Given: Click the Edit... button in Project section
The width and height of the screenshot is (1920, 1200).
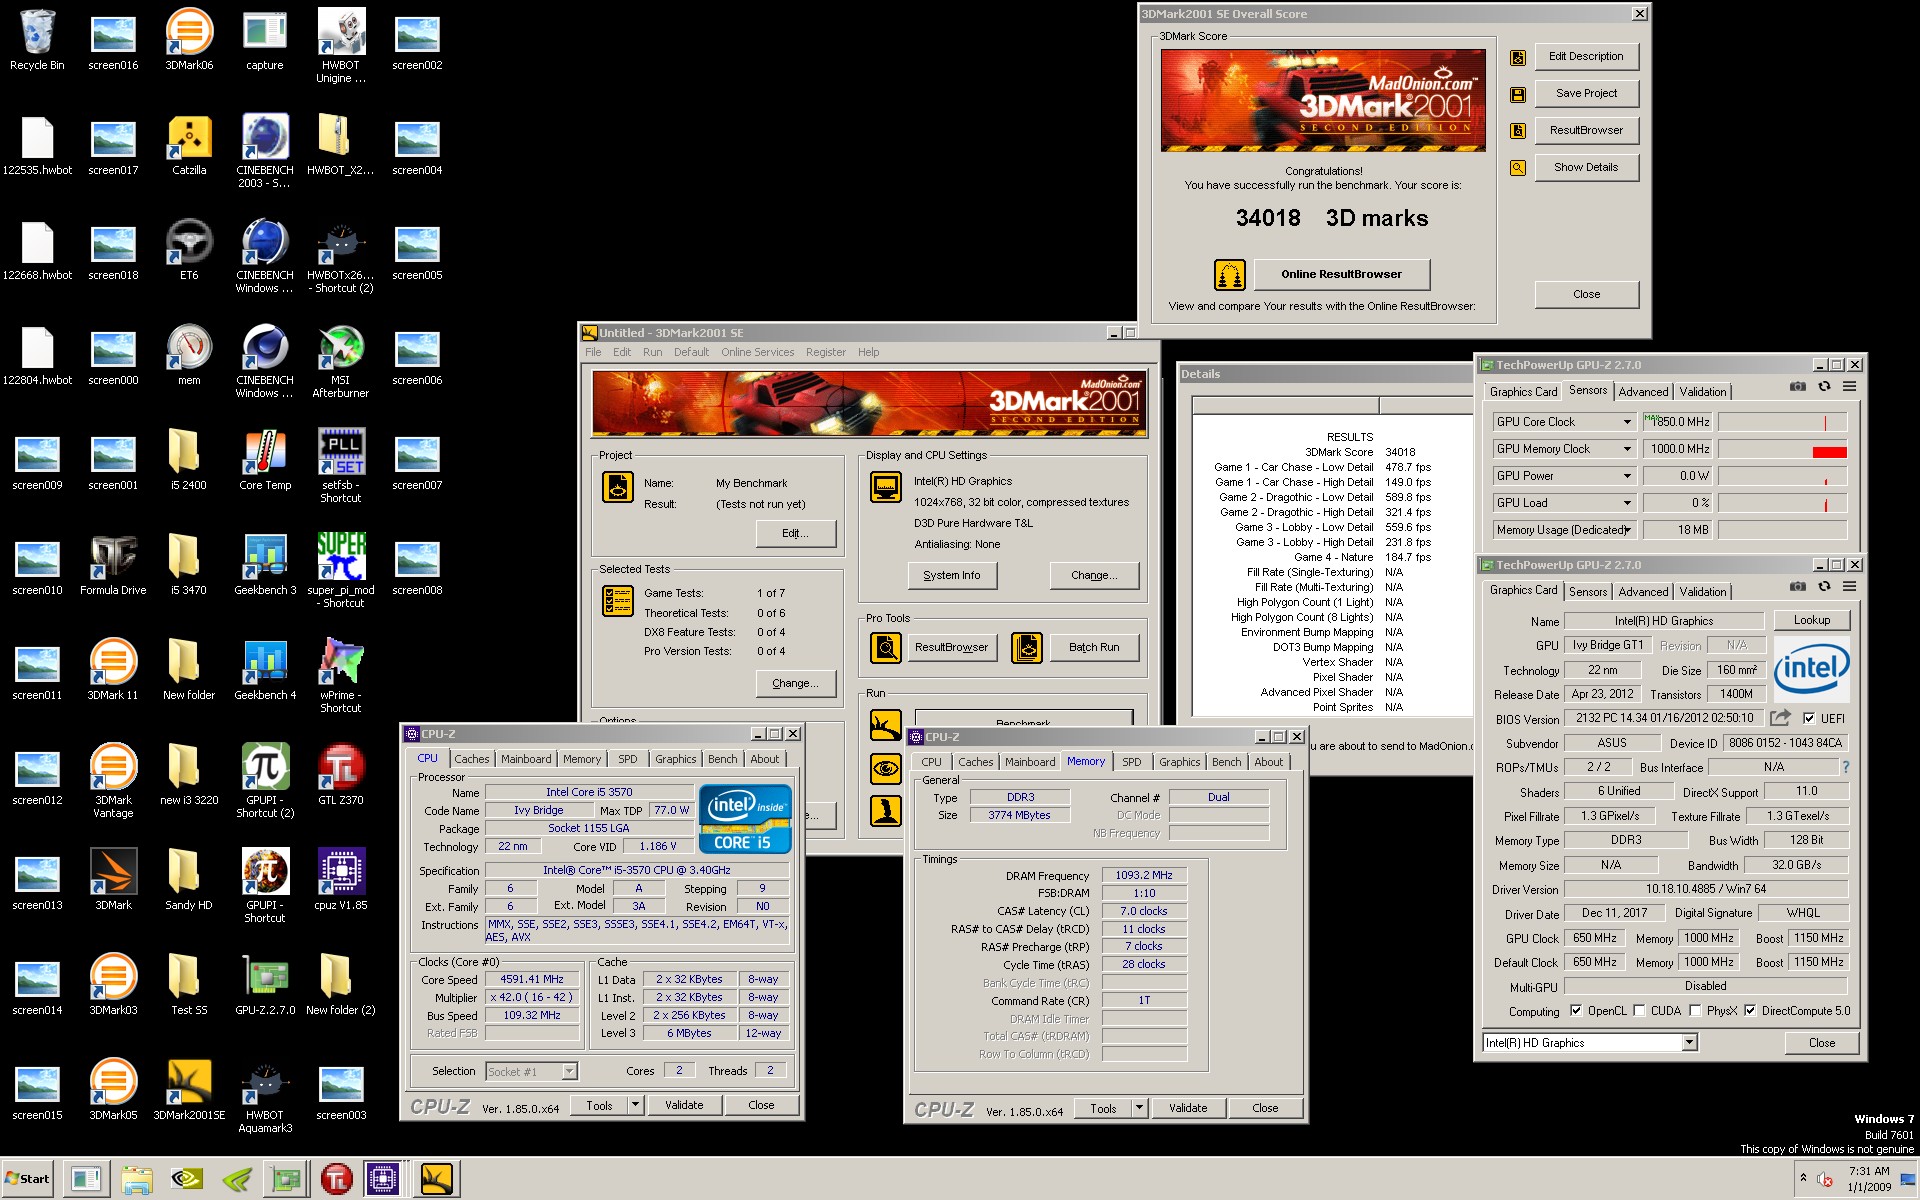Looking at the screenshot, I should (795, 533).
